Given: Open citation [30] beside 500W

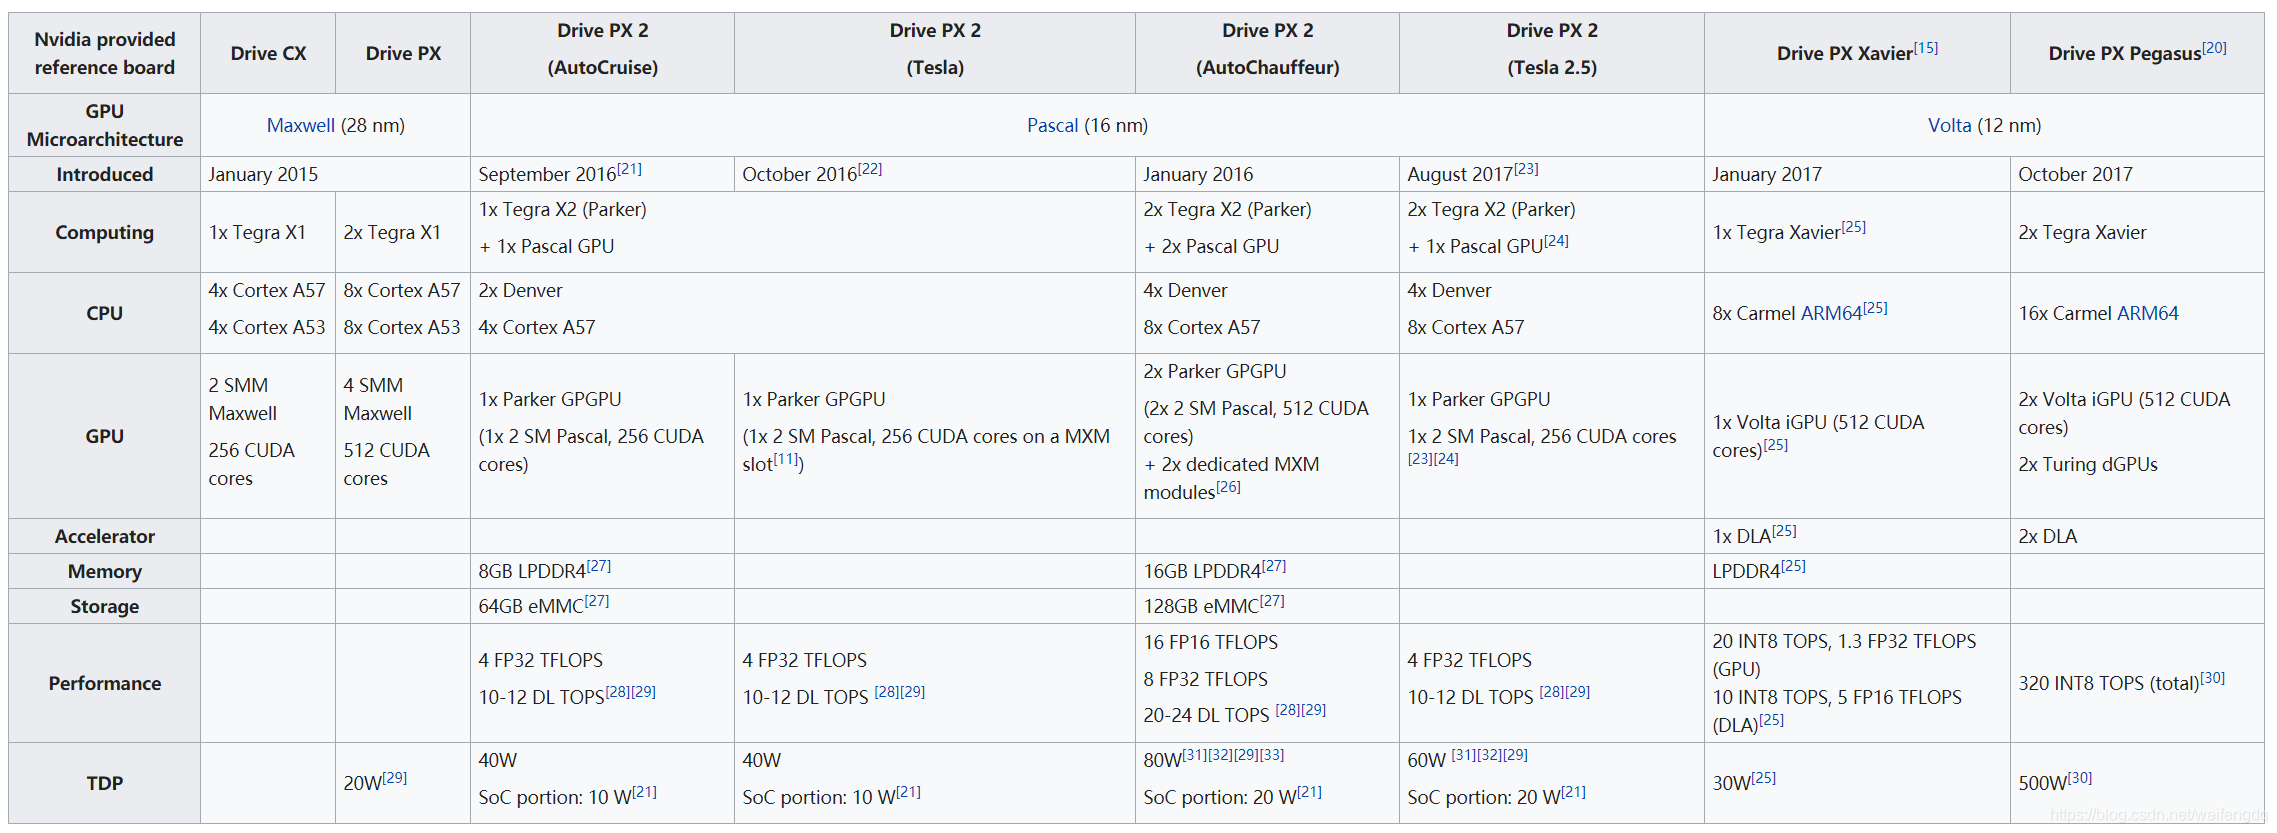Looking at the screenshot, I should [x=2079, y=777].
